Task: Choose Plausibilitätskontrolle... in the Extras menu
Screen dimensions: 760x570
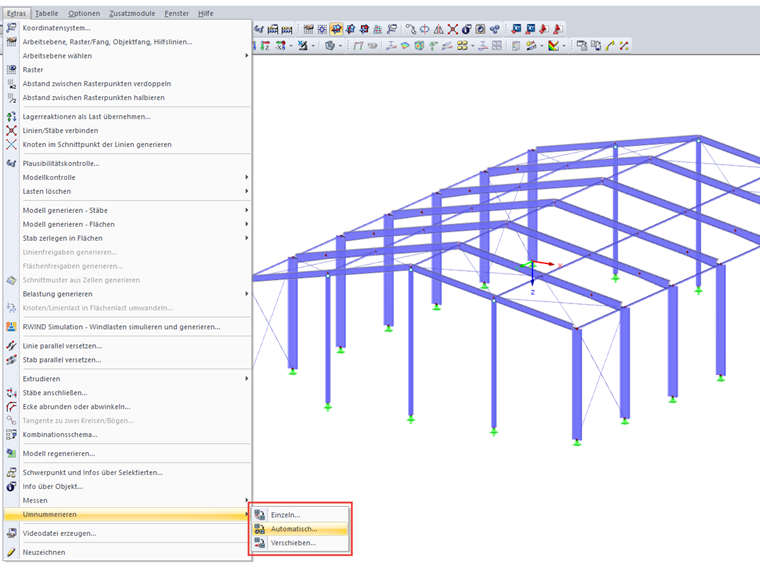Action: click(127, 163)
